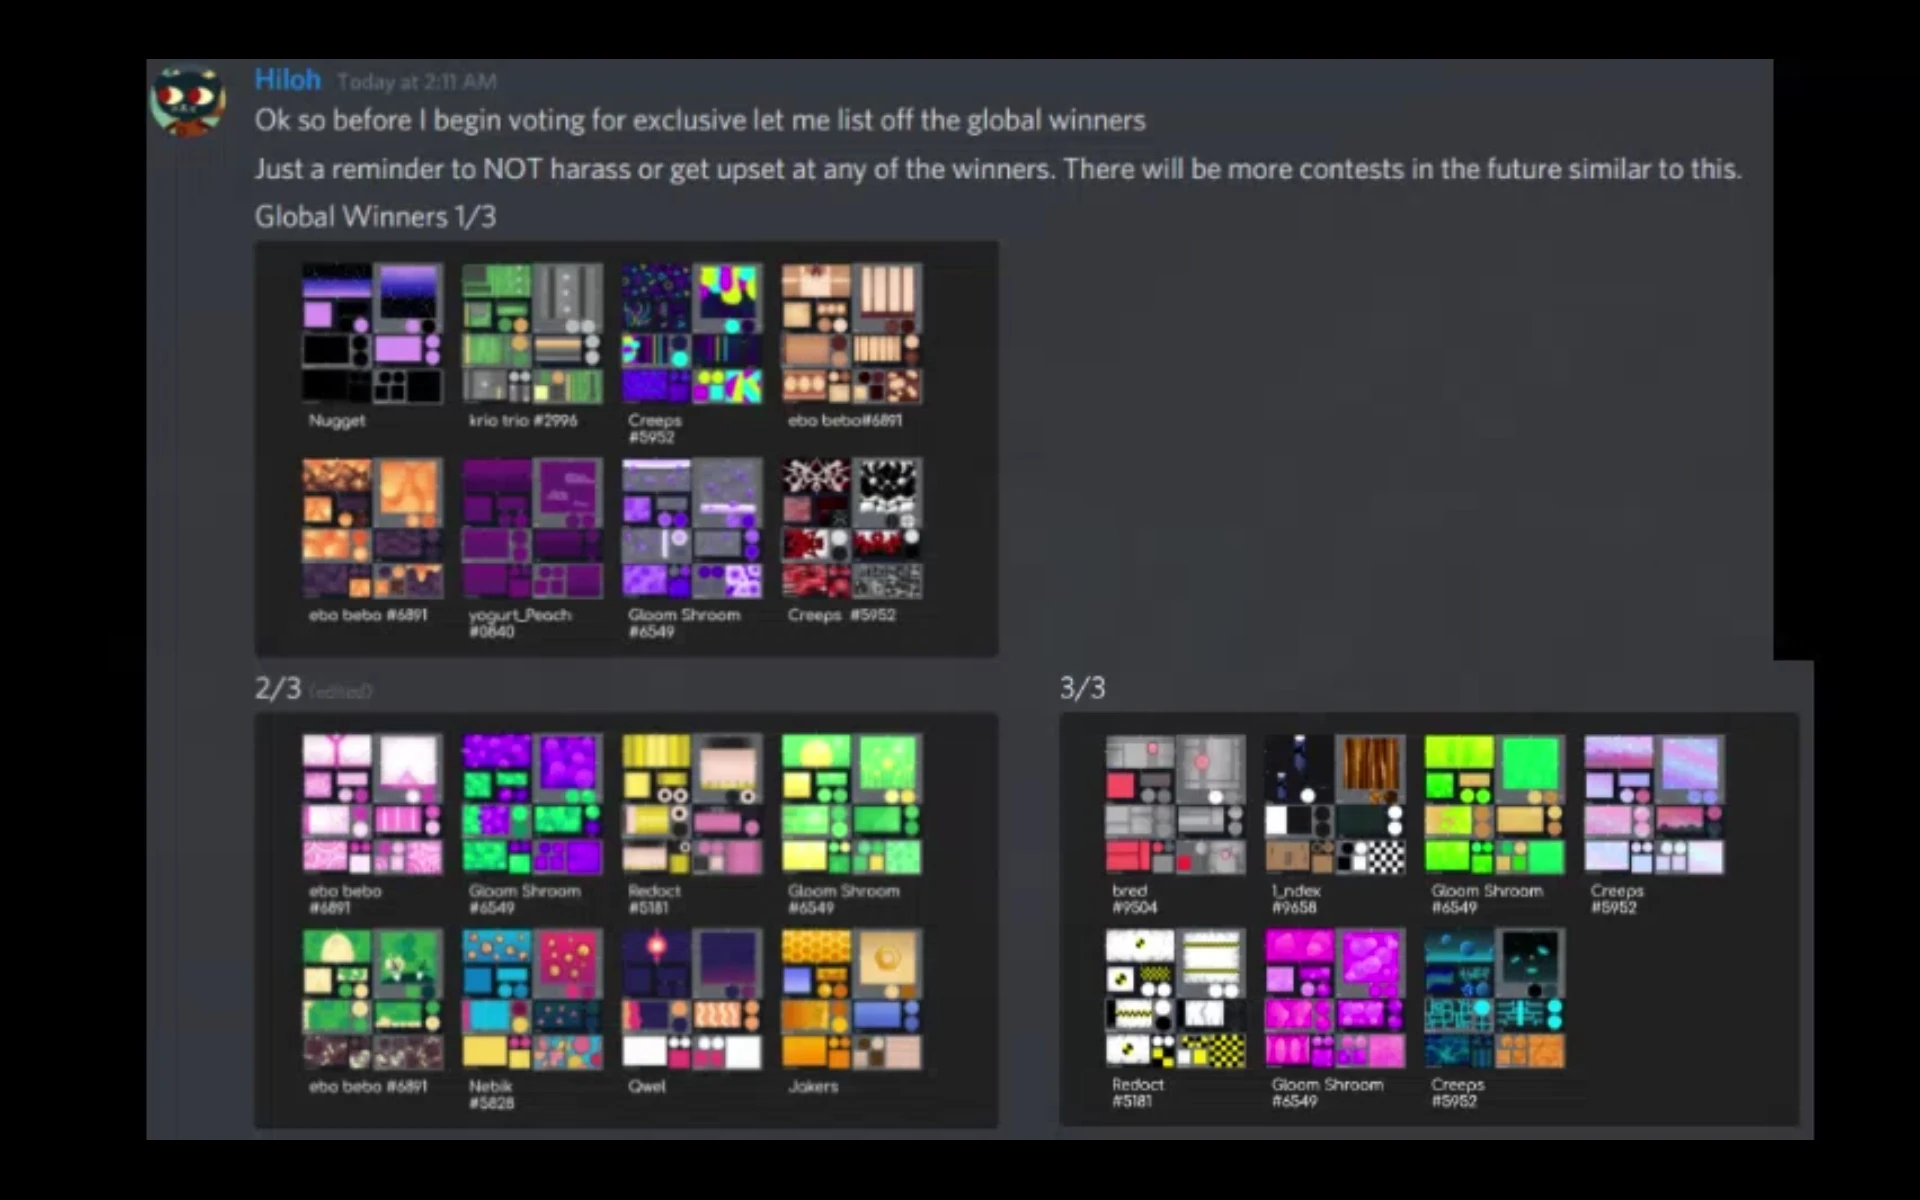
Task: Select the yogurt_Peach #0840 entry
Action: click(531, 530)
